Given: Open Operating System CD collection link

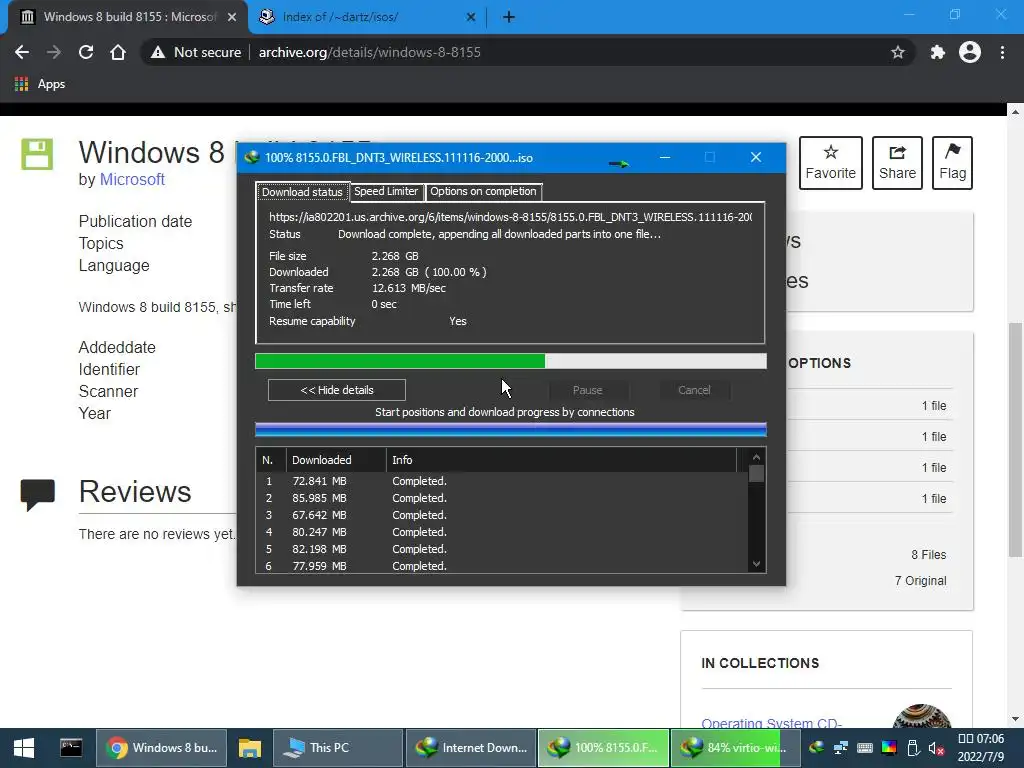Looking at the screenshot, I should (771, 723).
